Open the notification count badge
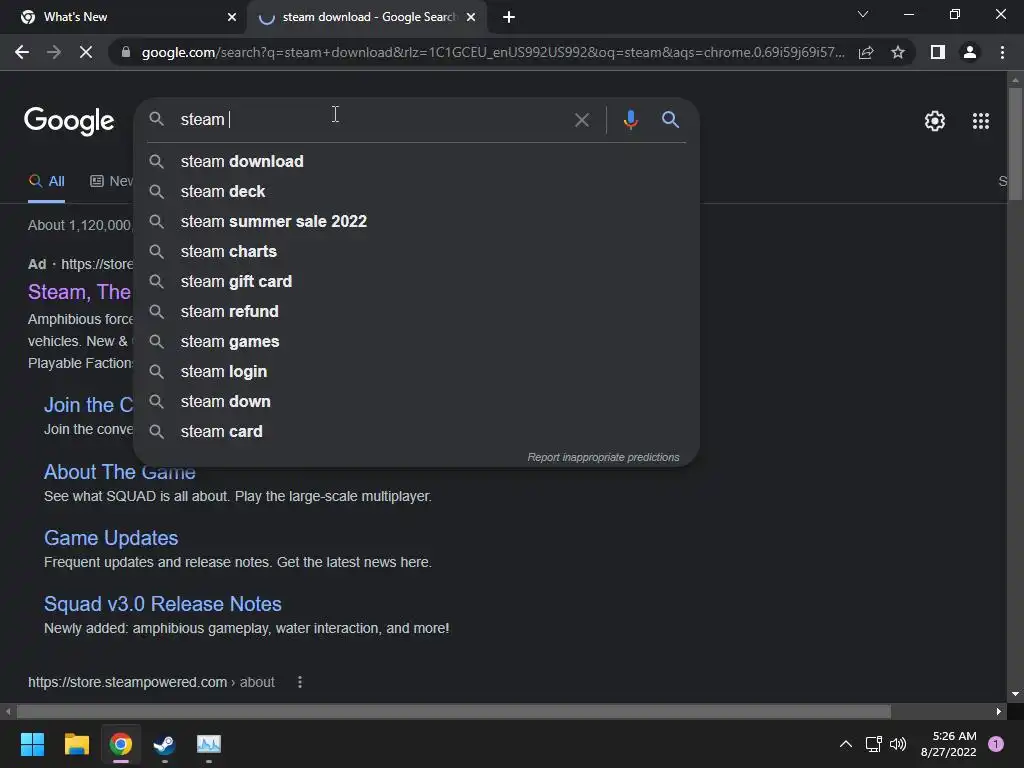The width and height of the screenshot is (1024, 768). pos(996,744)
